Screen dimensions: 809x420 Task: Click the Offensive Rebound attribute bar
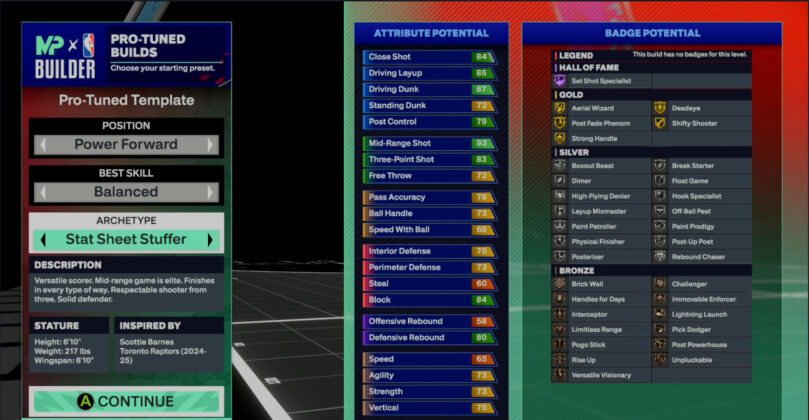(x=430, y=321)
